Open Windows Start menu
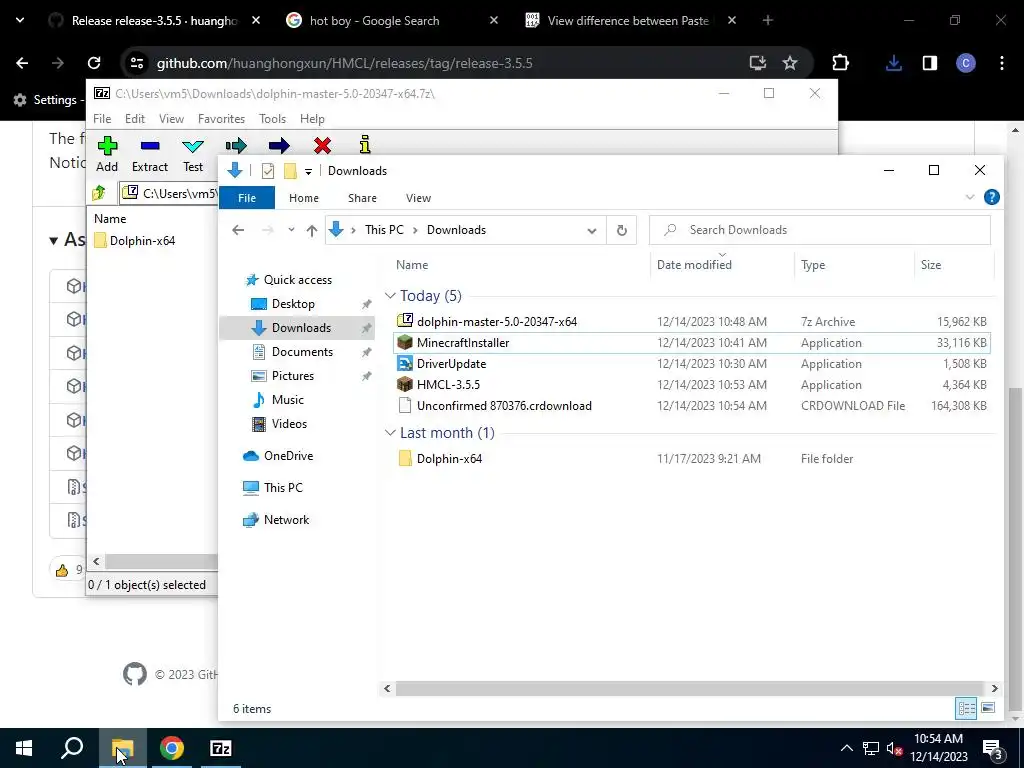The width and height of the screenshot is (1024, 768). point(24,748)
